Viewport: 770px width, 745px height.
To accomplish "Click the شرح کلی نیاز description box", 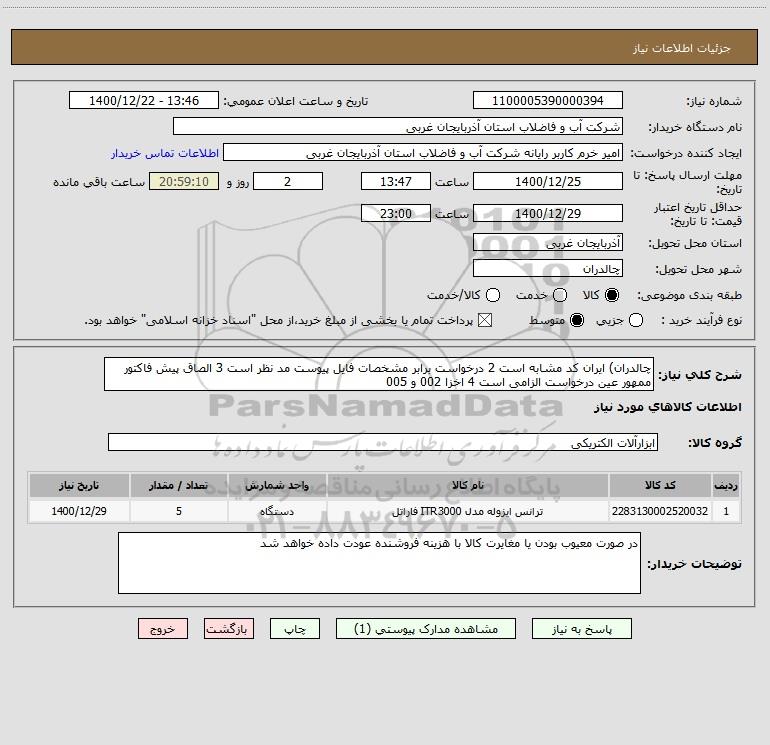I will (379, 375).
